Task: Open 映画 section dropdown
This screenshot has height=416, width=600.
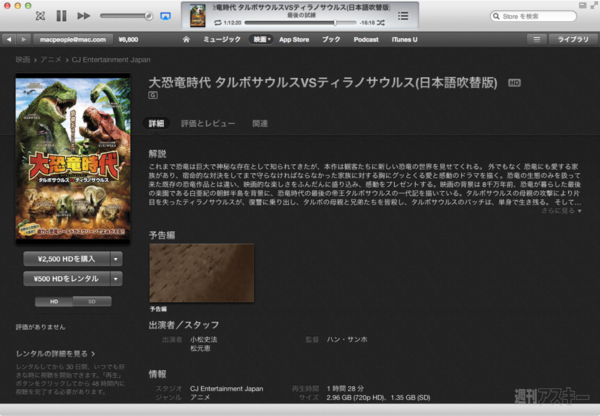Action: [261, 39]
